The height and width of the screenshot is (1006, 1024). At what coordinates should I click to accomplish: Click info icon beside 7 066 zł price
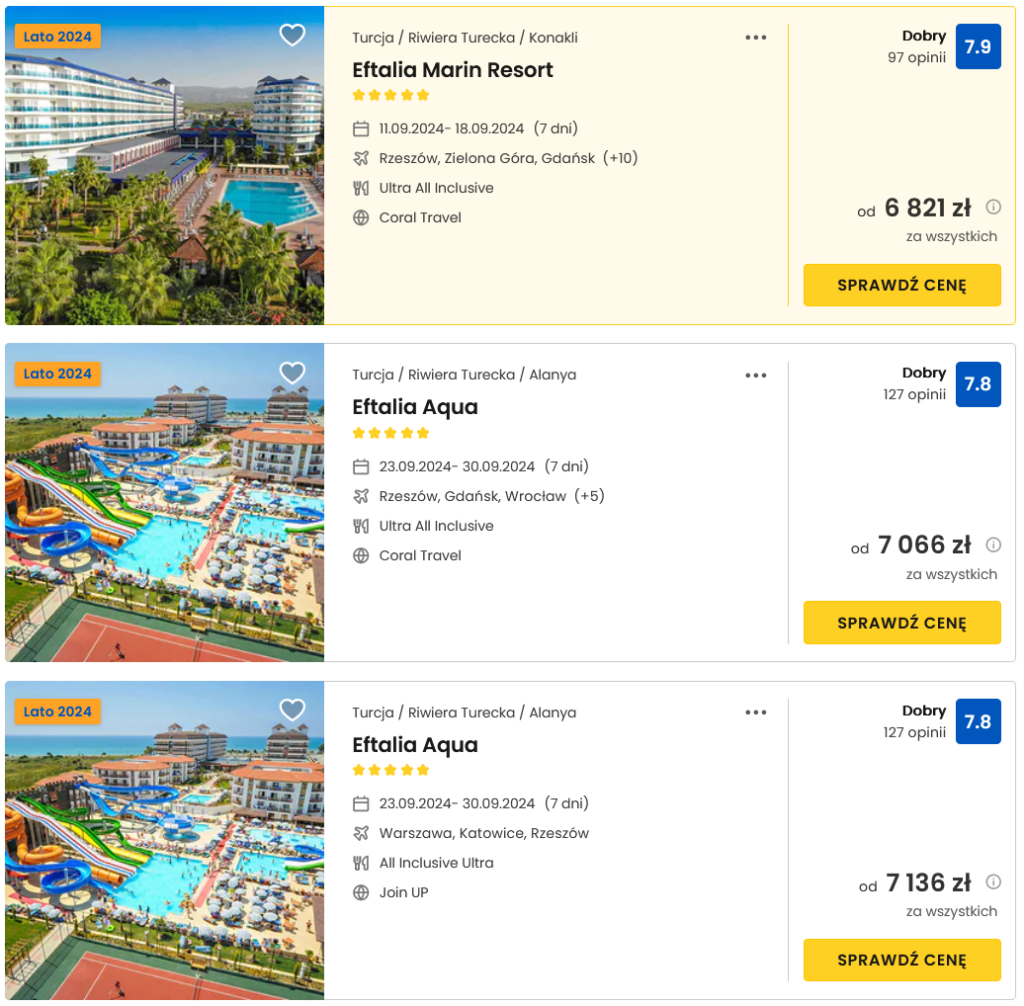tap(993, 545)
